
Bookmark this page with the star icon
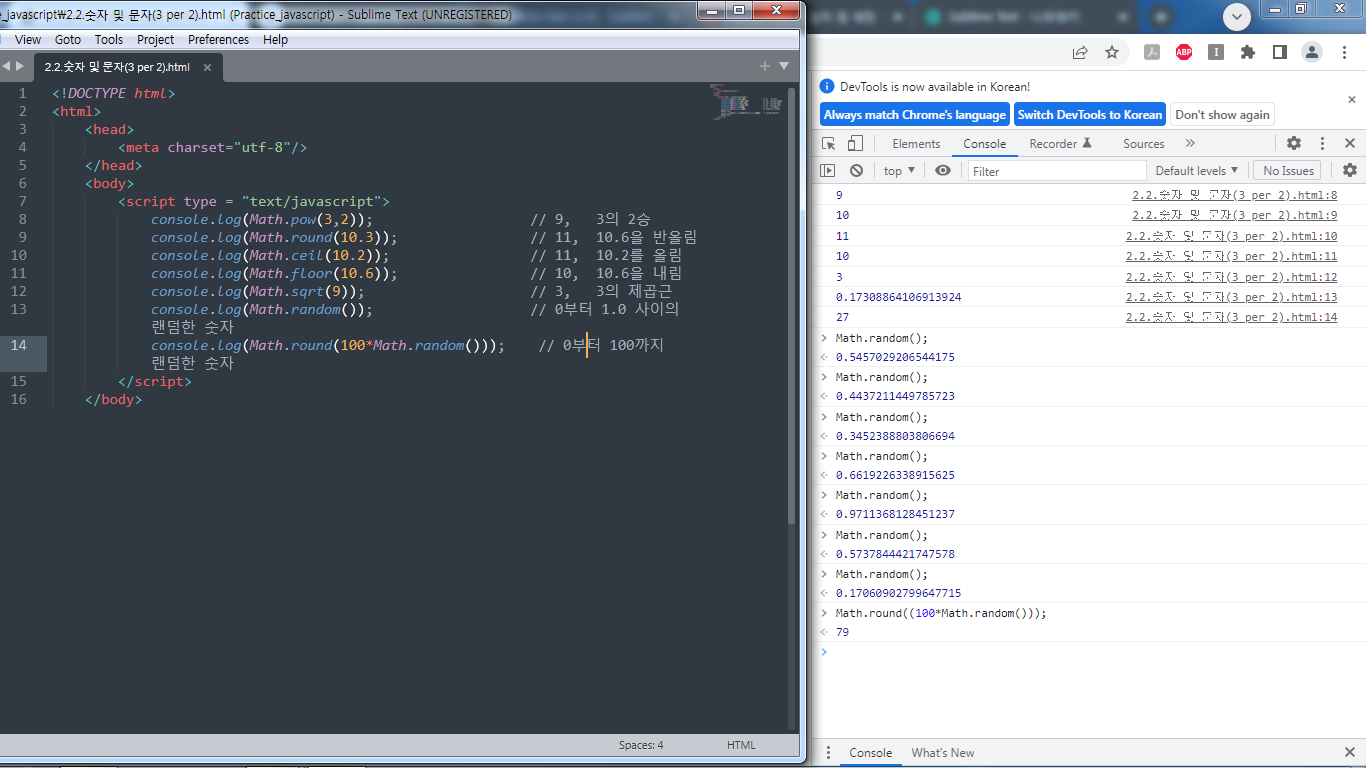click(1112, 52)
